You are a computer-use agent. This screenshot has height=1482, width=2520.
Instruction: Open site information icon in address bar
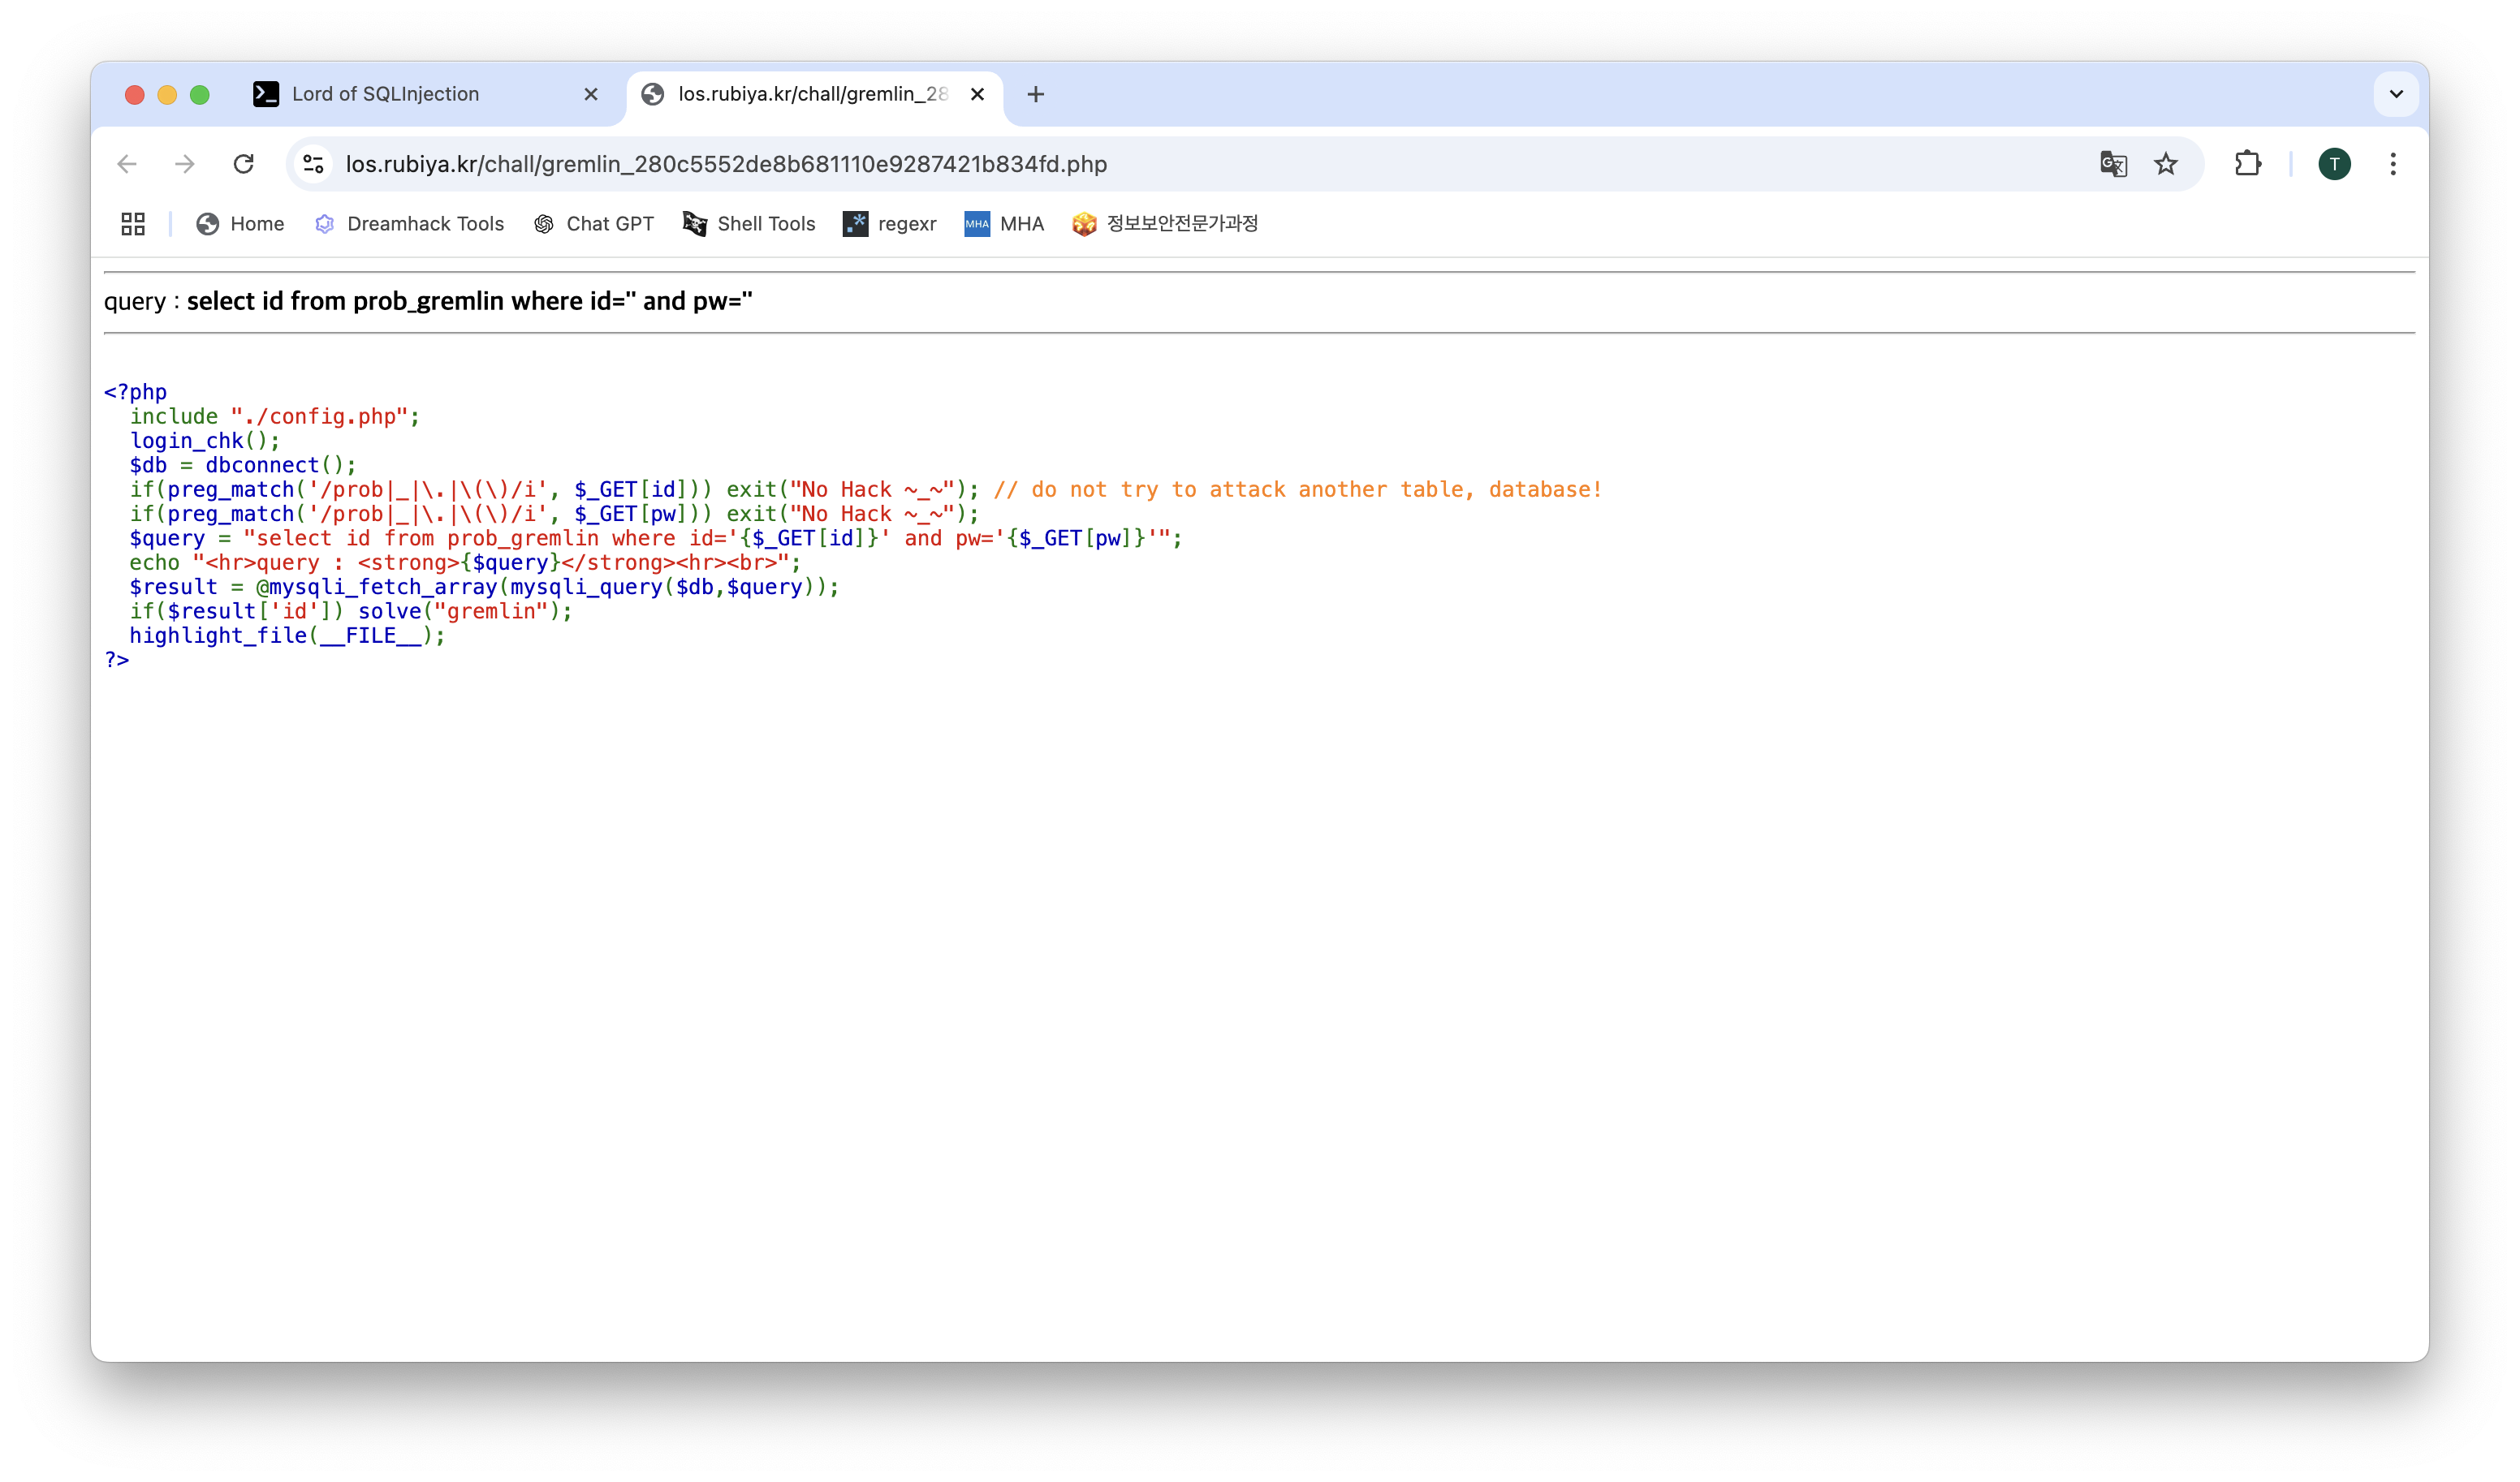pyautogui.click(x=314, y=164)
